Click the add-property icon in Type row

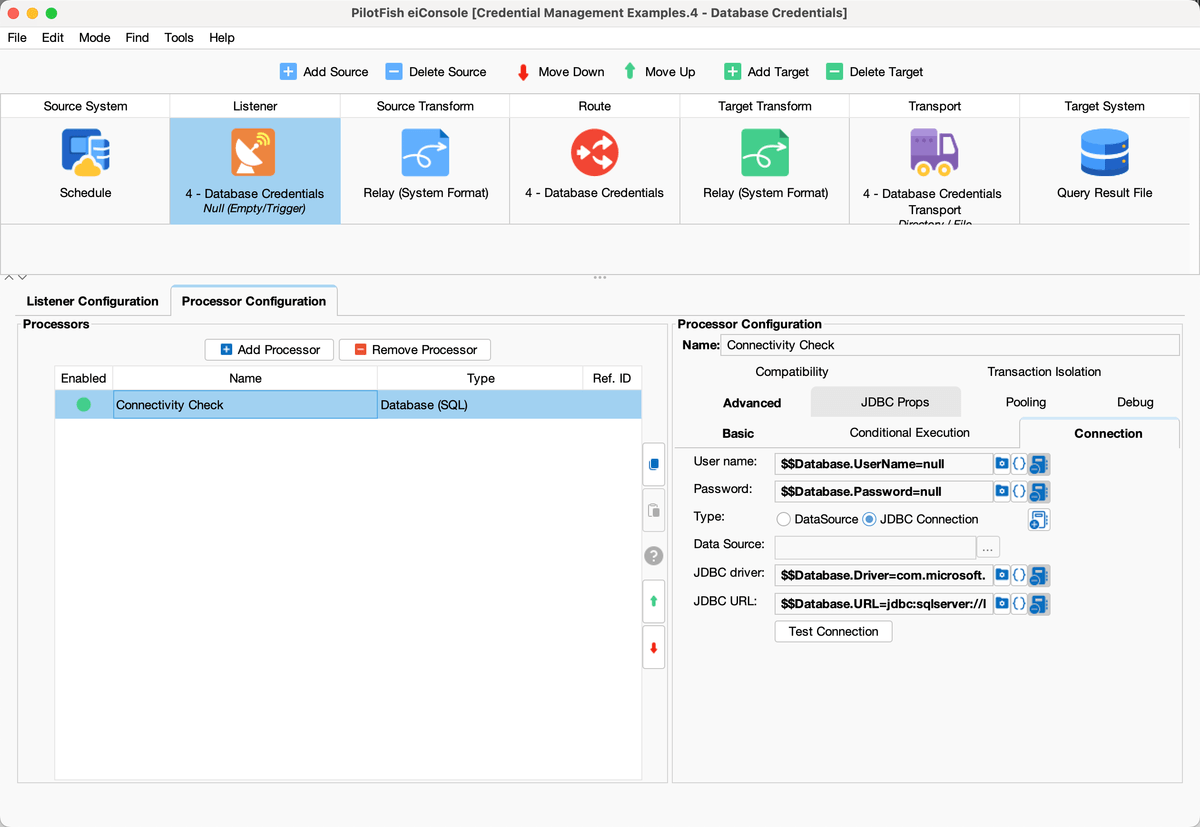[x=1039, y=519]
